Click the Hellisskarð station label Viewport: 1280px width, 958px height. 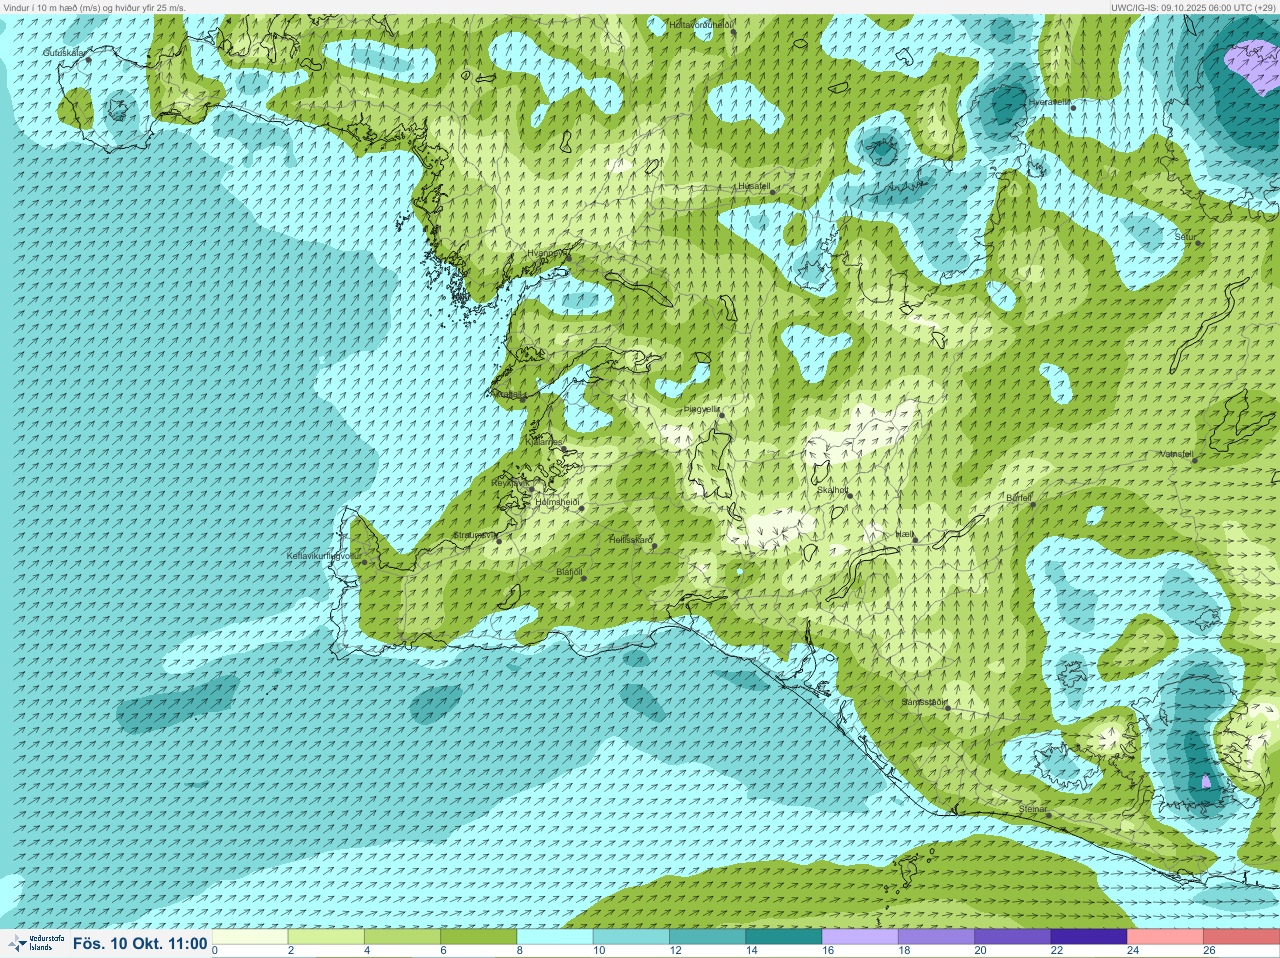click(x=631, y=540)
